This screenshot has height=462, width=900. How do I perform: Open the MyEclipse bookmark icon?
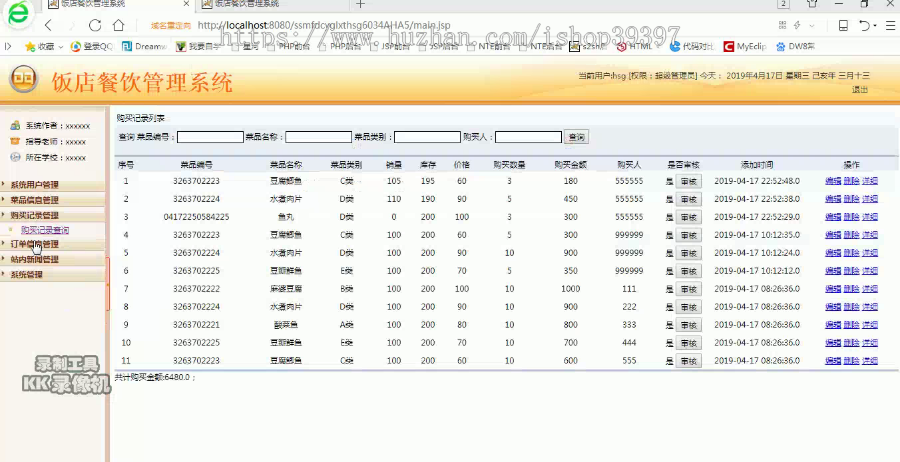tap(728, 46)
